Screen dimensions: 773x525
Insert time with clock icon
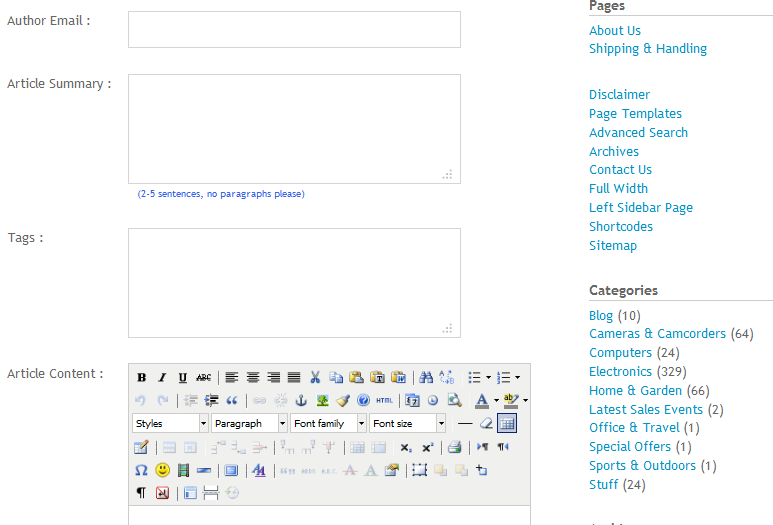point(433,400)
